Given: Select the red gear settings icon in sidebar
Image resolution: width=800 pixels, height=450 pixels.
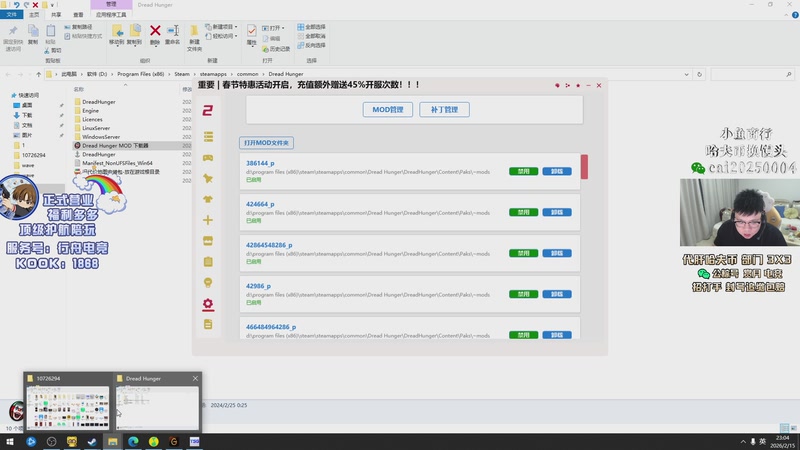Looking at the screenshot, I should point(208,304).
